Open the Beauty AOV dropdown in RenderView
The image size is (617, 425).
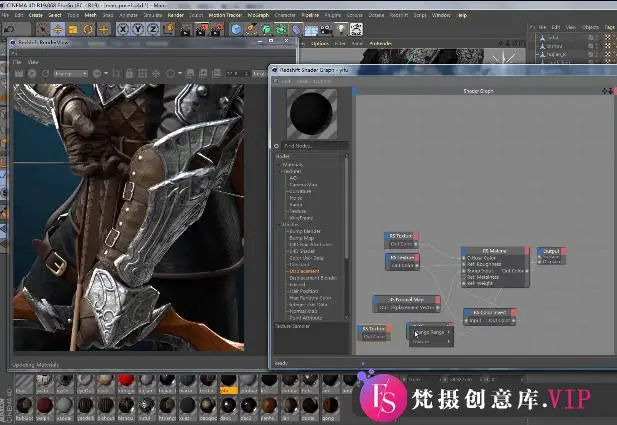click(71, 74)
